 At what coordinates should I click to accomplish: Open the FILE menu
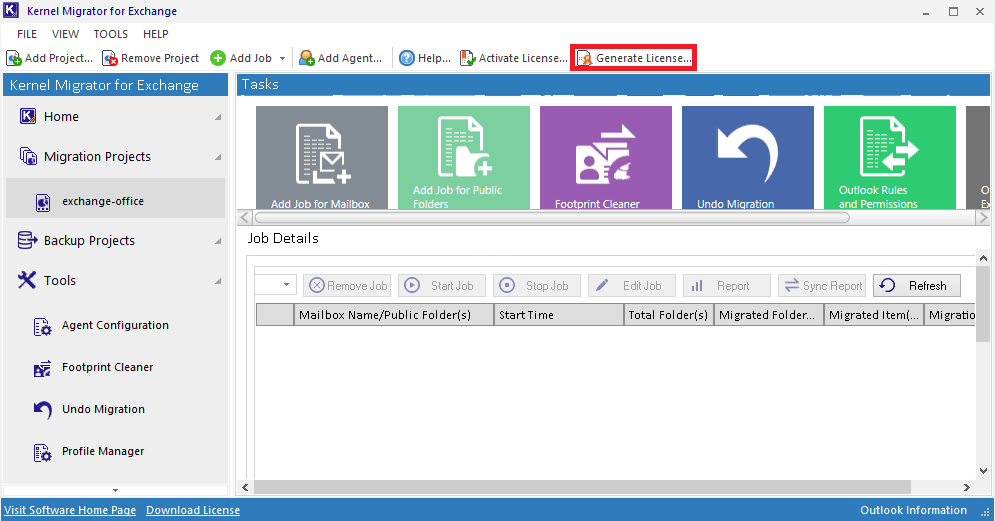coord(27,34)
